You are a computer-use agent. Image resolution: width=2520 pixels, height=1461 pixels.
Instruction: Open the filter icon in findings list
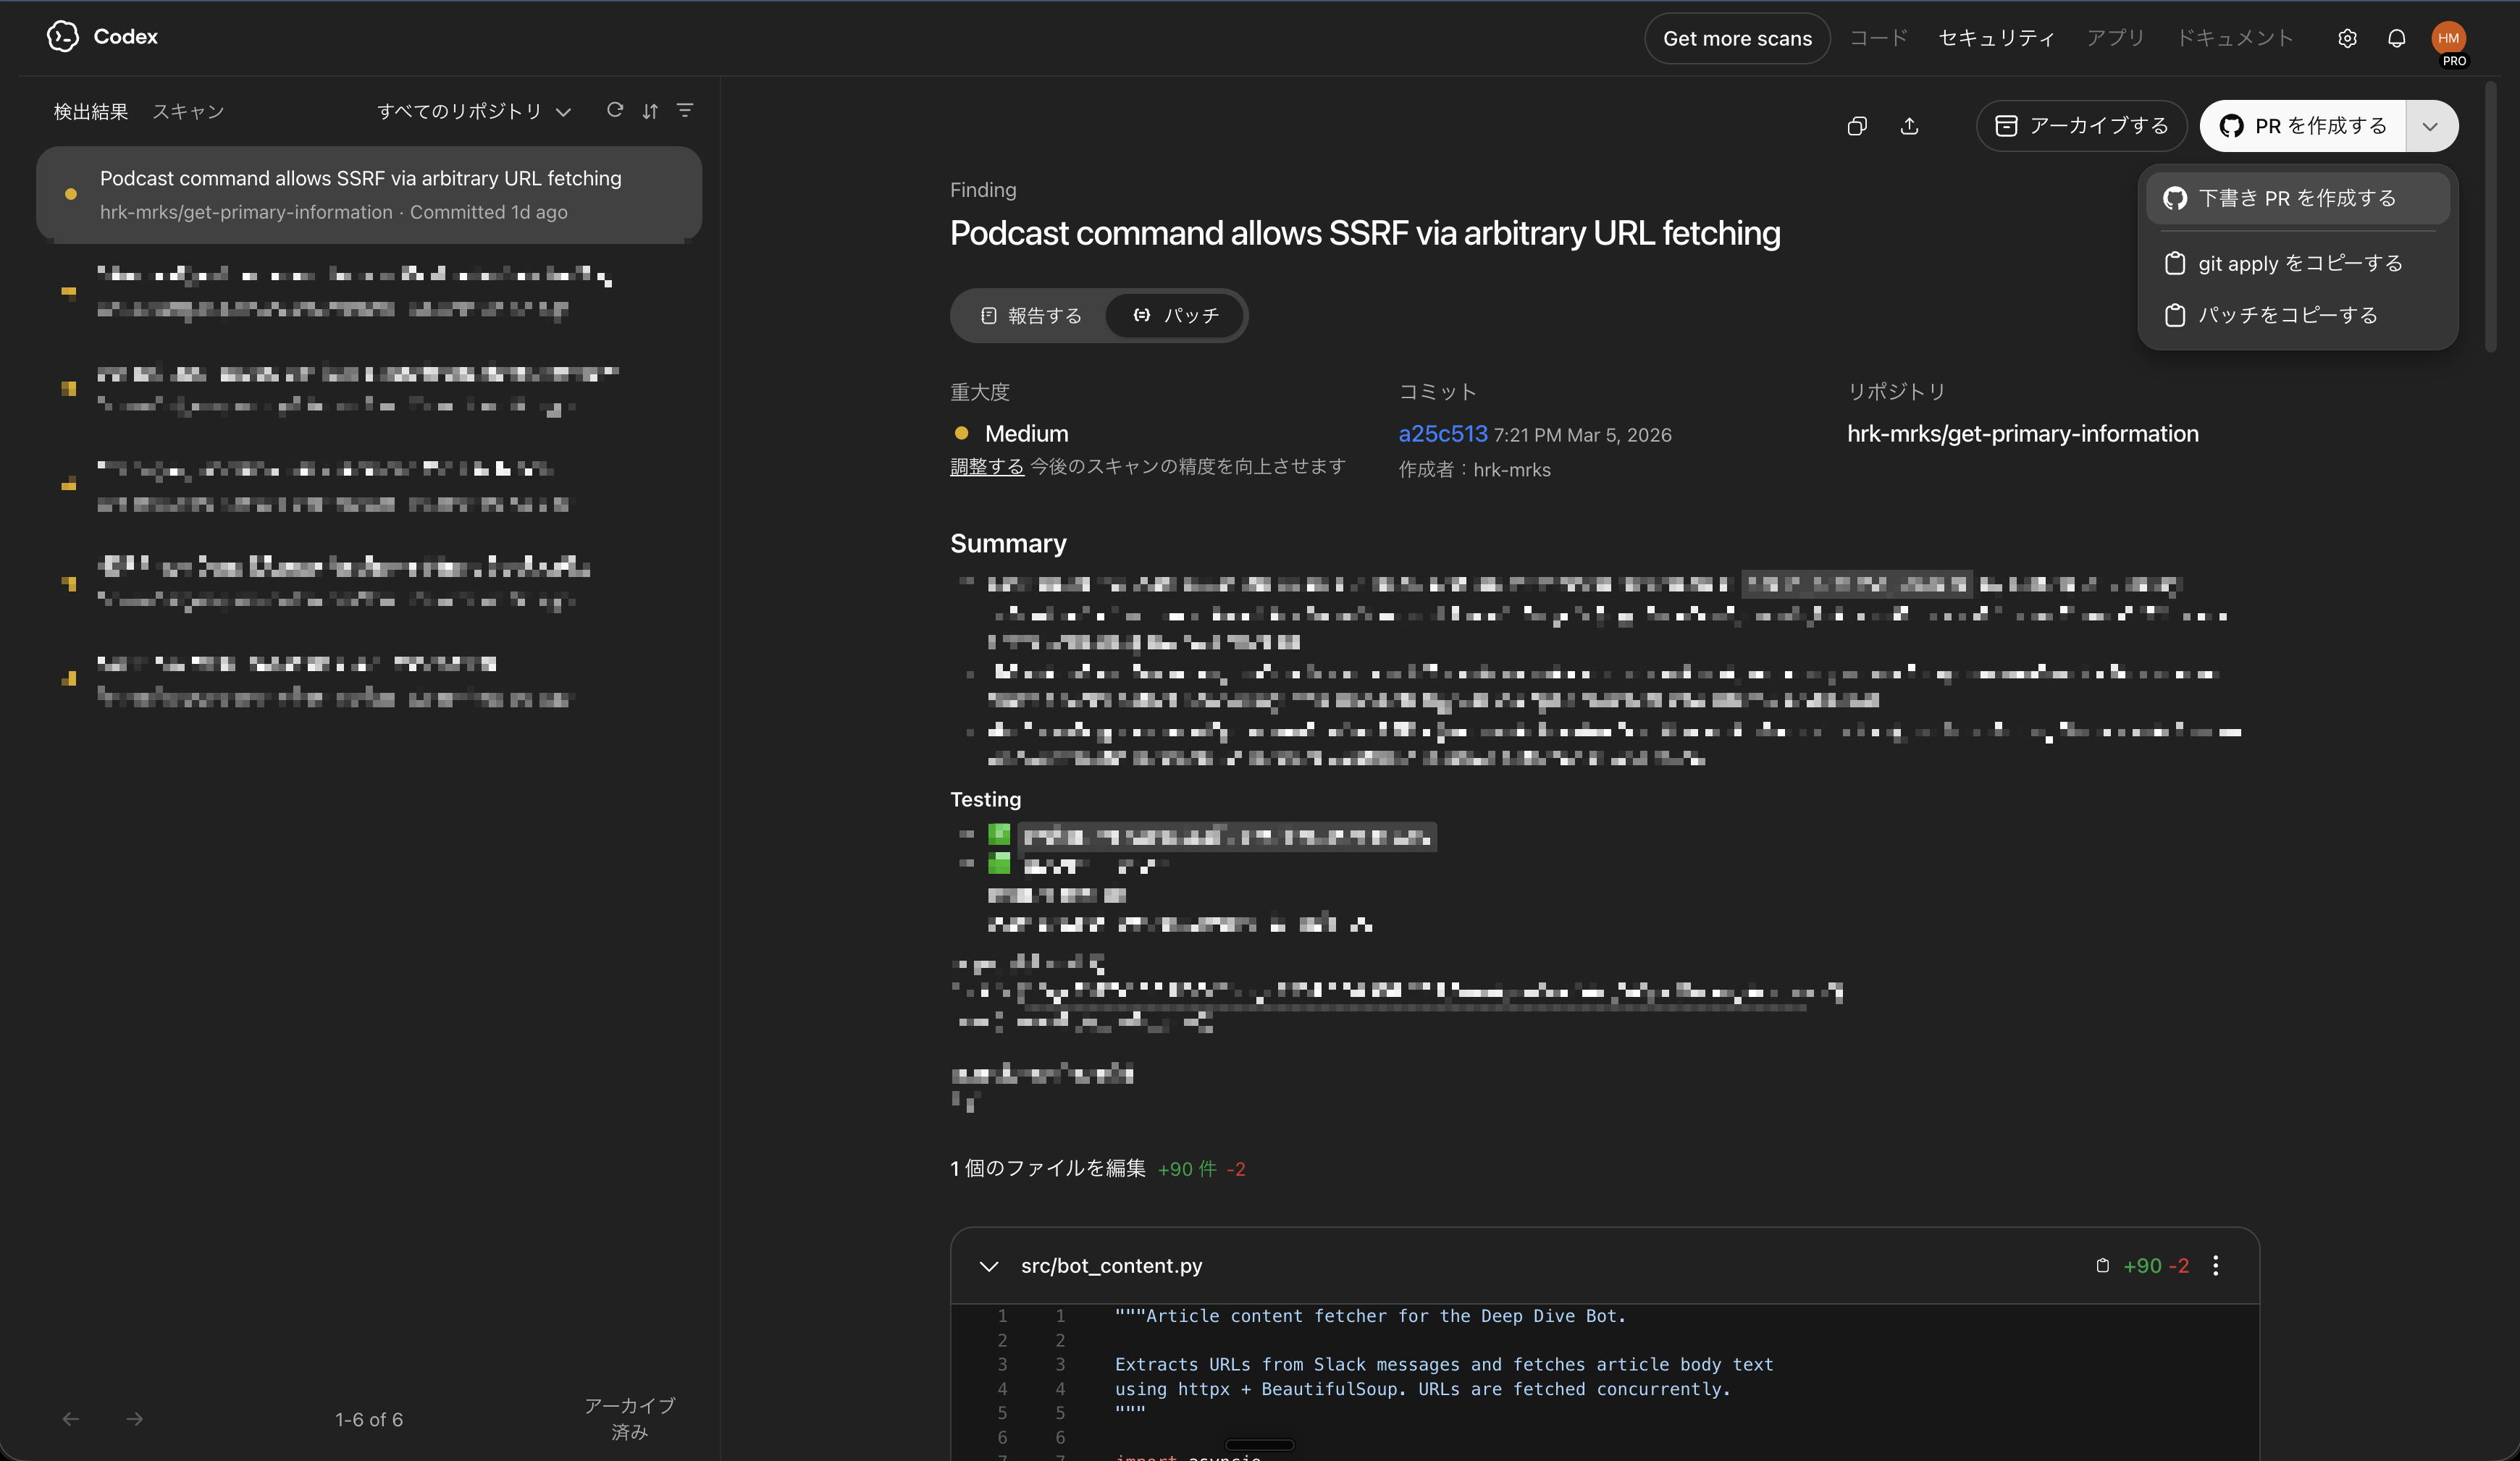coord(685,110)
